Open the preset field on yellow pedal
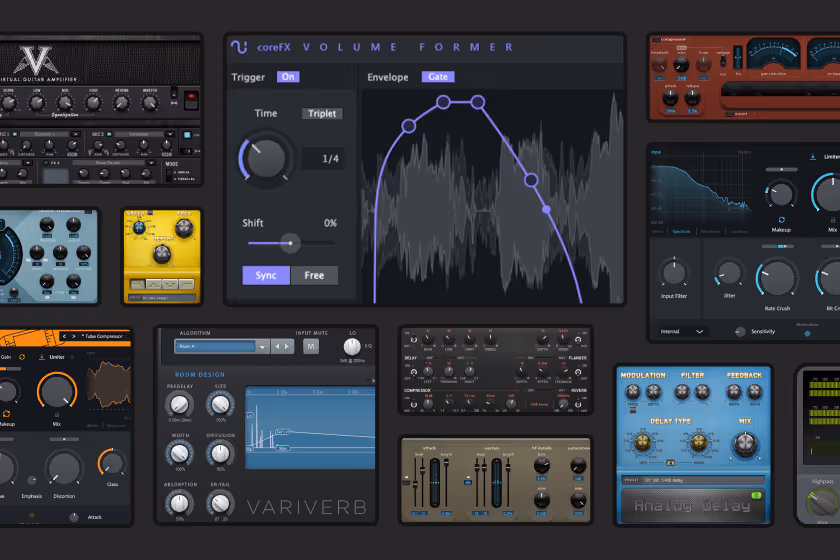This screenshot has width=840, height=560. 162,298
